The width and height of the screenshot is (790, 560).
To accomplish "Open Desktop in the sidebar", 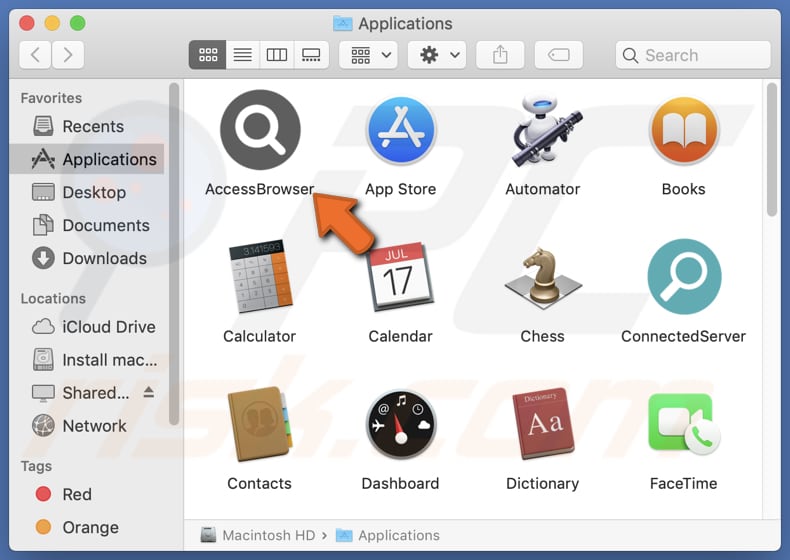I will pos(87,192).
